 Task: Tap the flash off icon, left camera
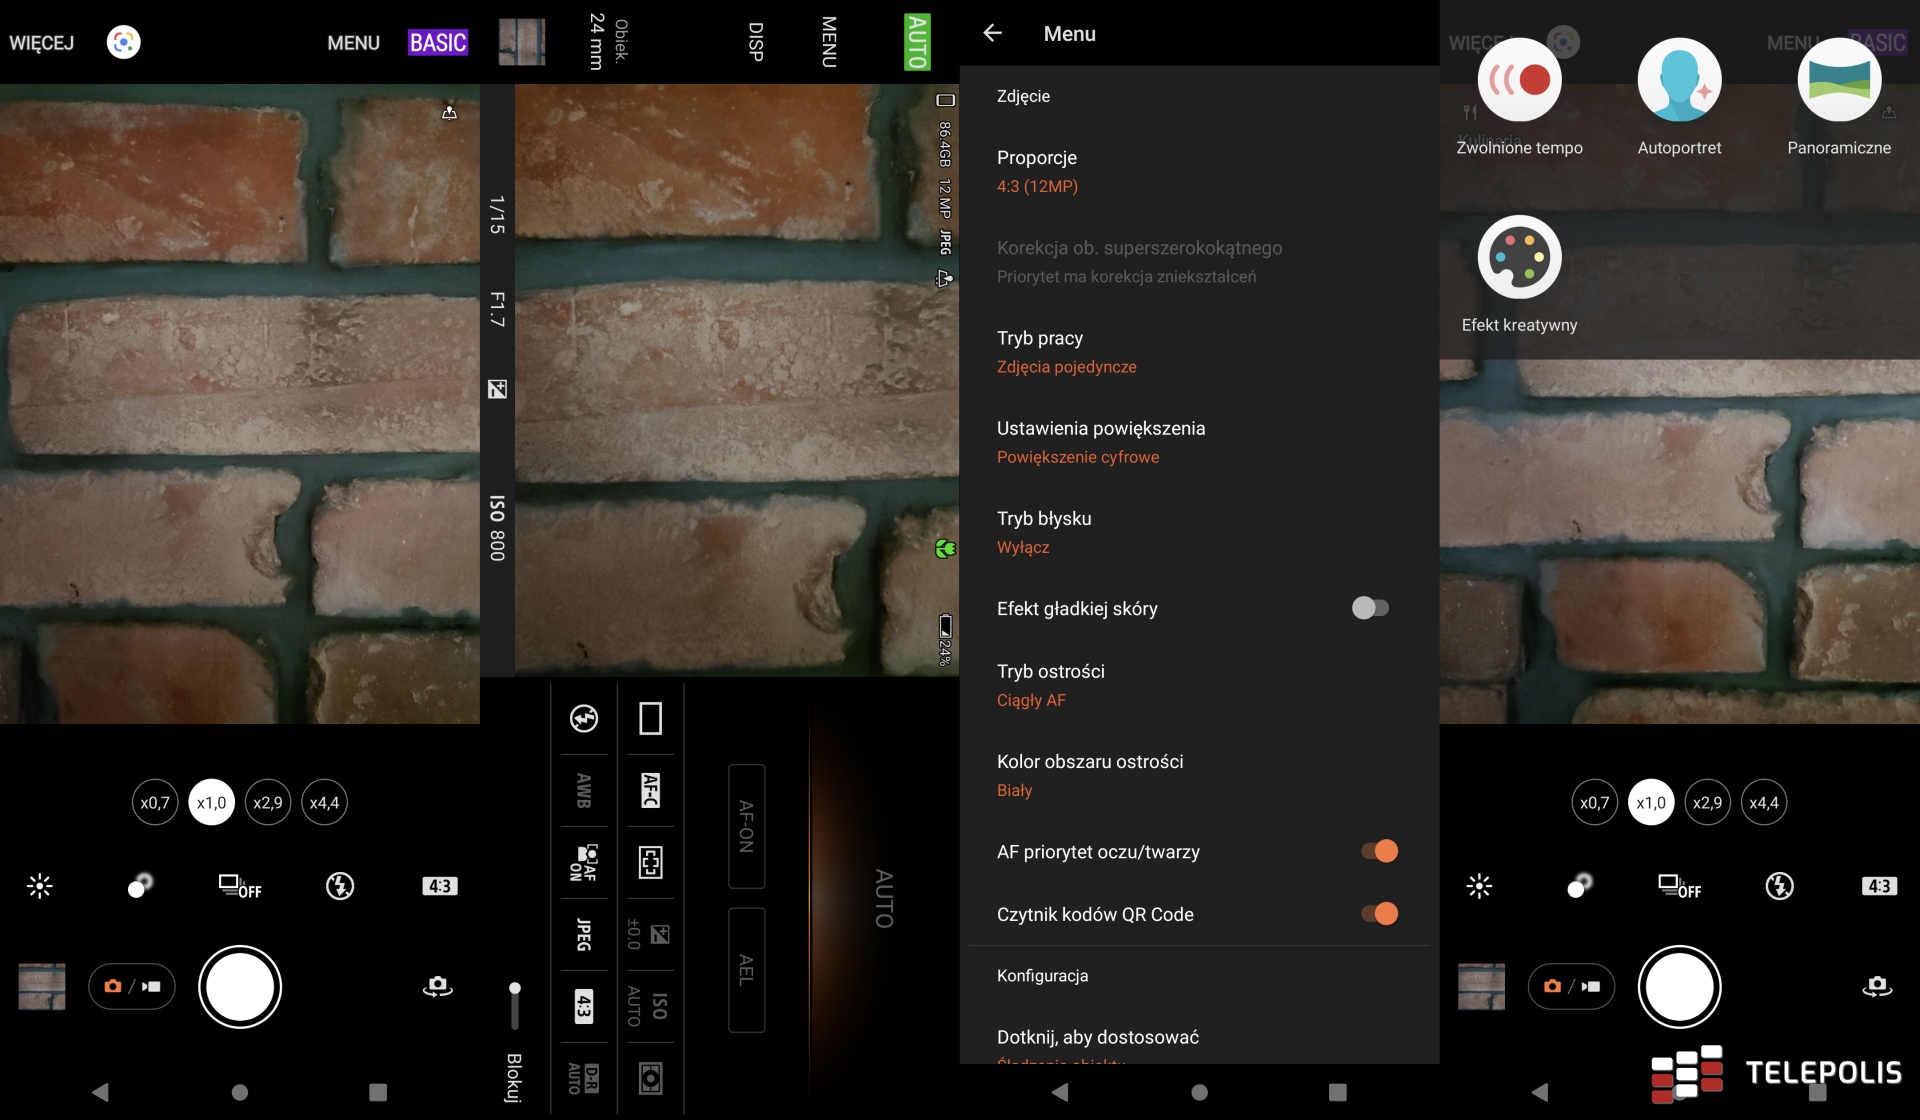[340, 886]
